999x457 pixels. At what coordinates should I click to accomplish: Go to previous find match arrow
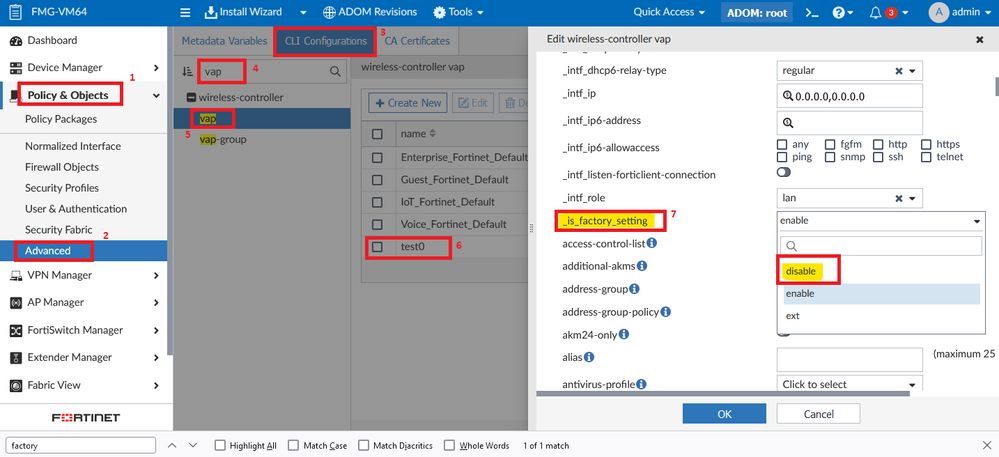coord(172,445)
